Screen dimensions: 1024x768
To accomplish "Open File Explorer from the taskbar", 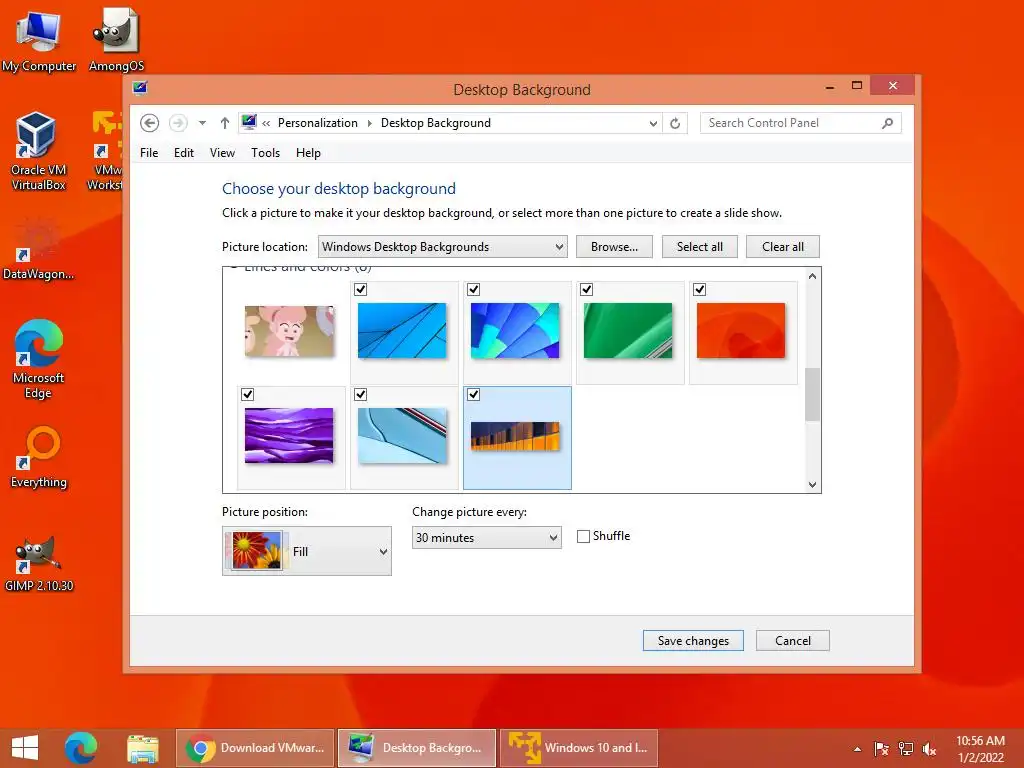I will click(x=142, y=748).
